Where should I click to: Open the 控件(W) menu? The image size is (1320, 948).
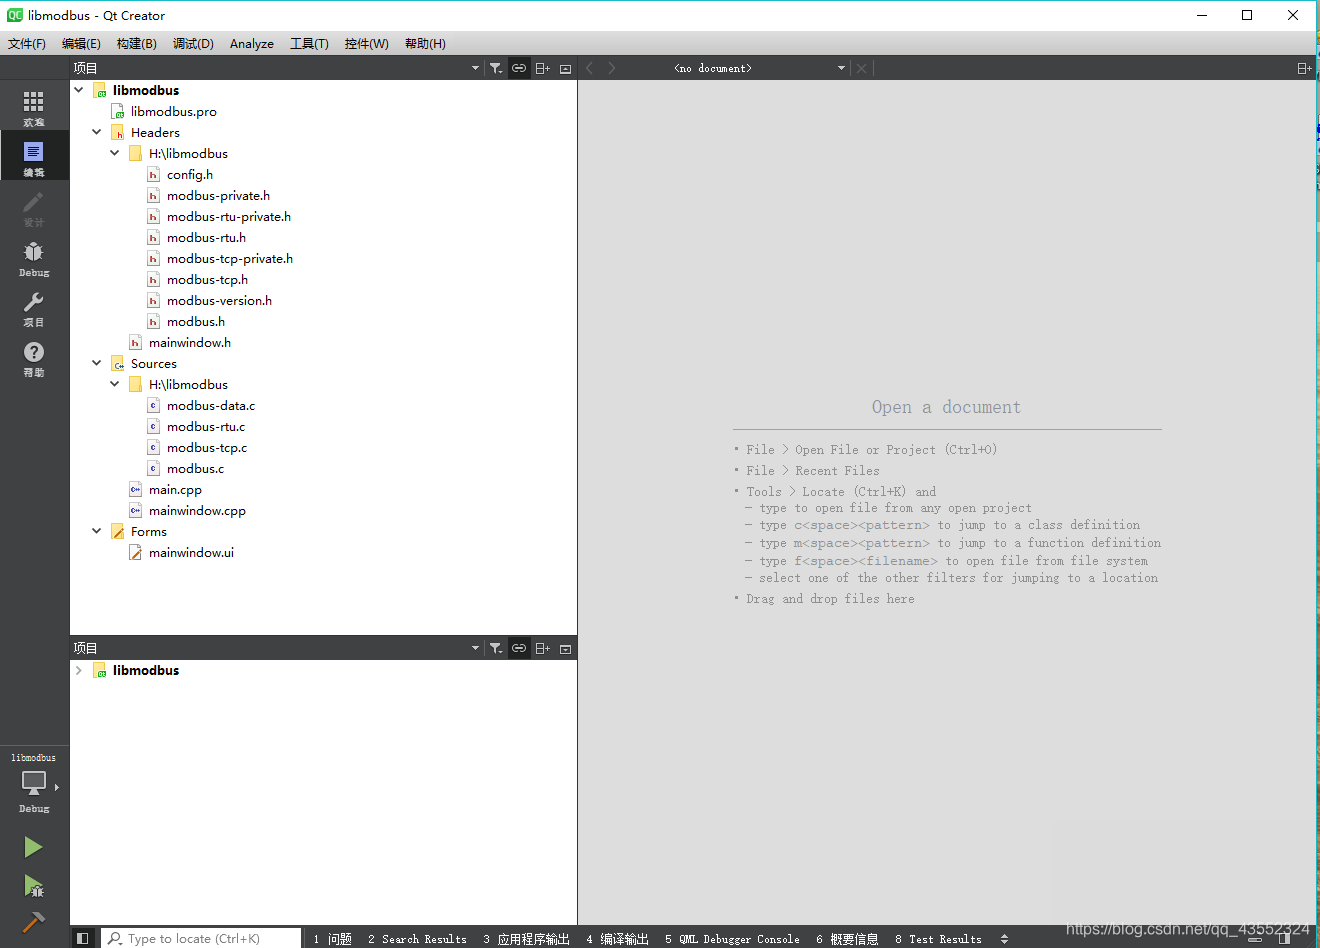(x=367, y=43)
